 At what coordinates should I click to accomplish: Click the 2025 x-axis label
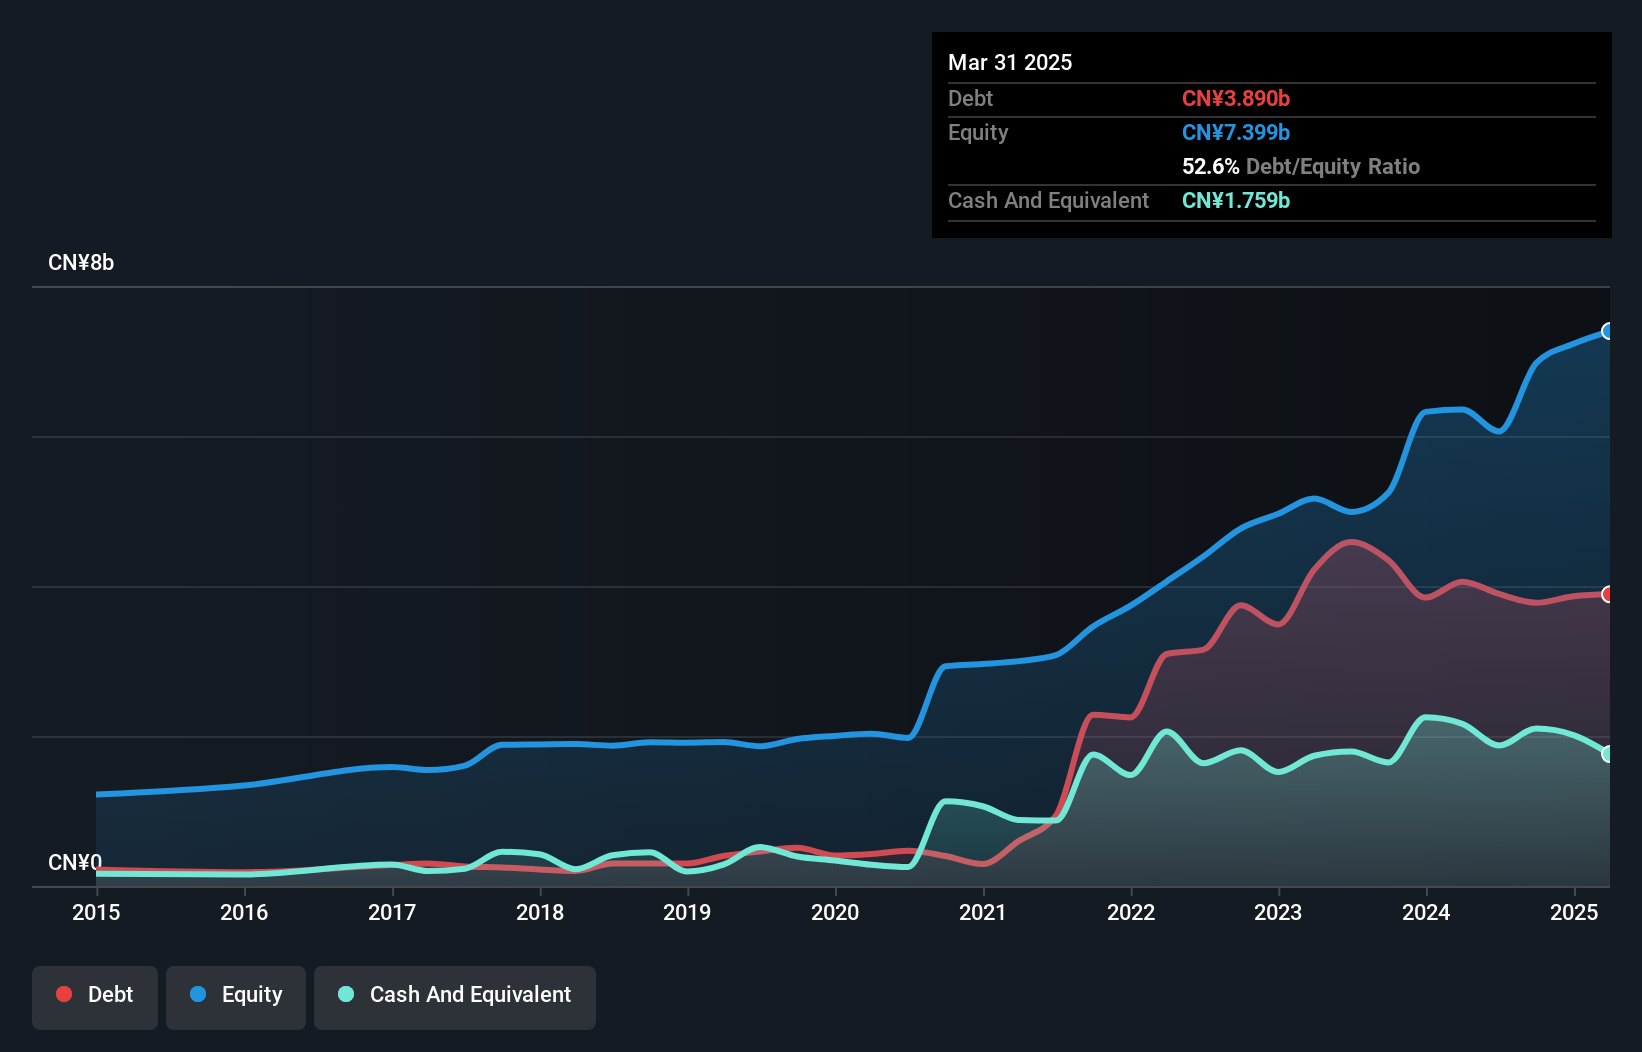point(1574,912)
